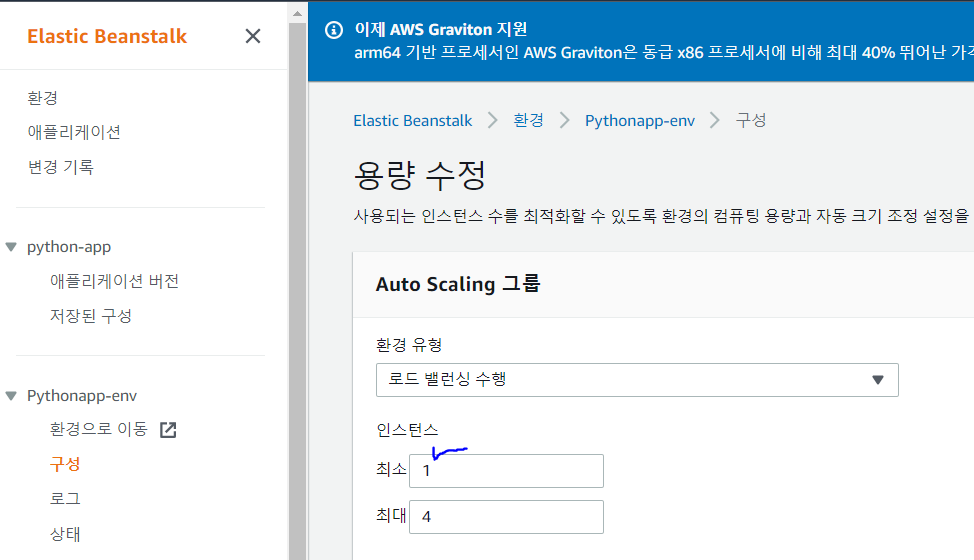The width and height of the screenshot is (974, 560).
Task: Open external link icon next to 환경으로 이동
Action: tap(168, 430)
